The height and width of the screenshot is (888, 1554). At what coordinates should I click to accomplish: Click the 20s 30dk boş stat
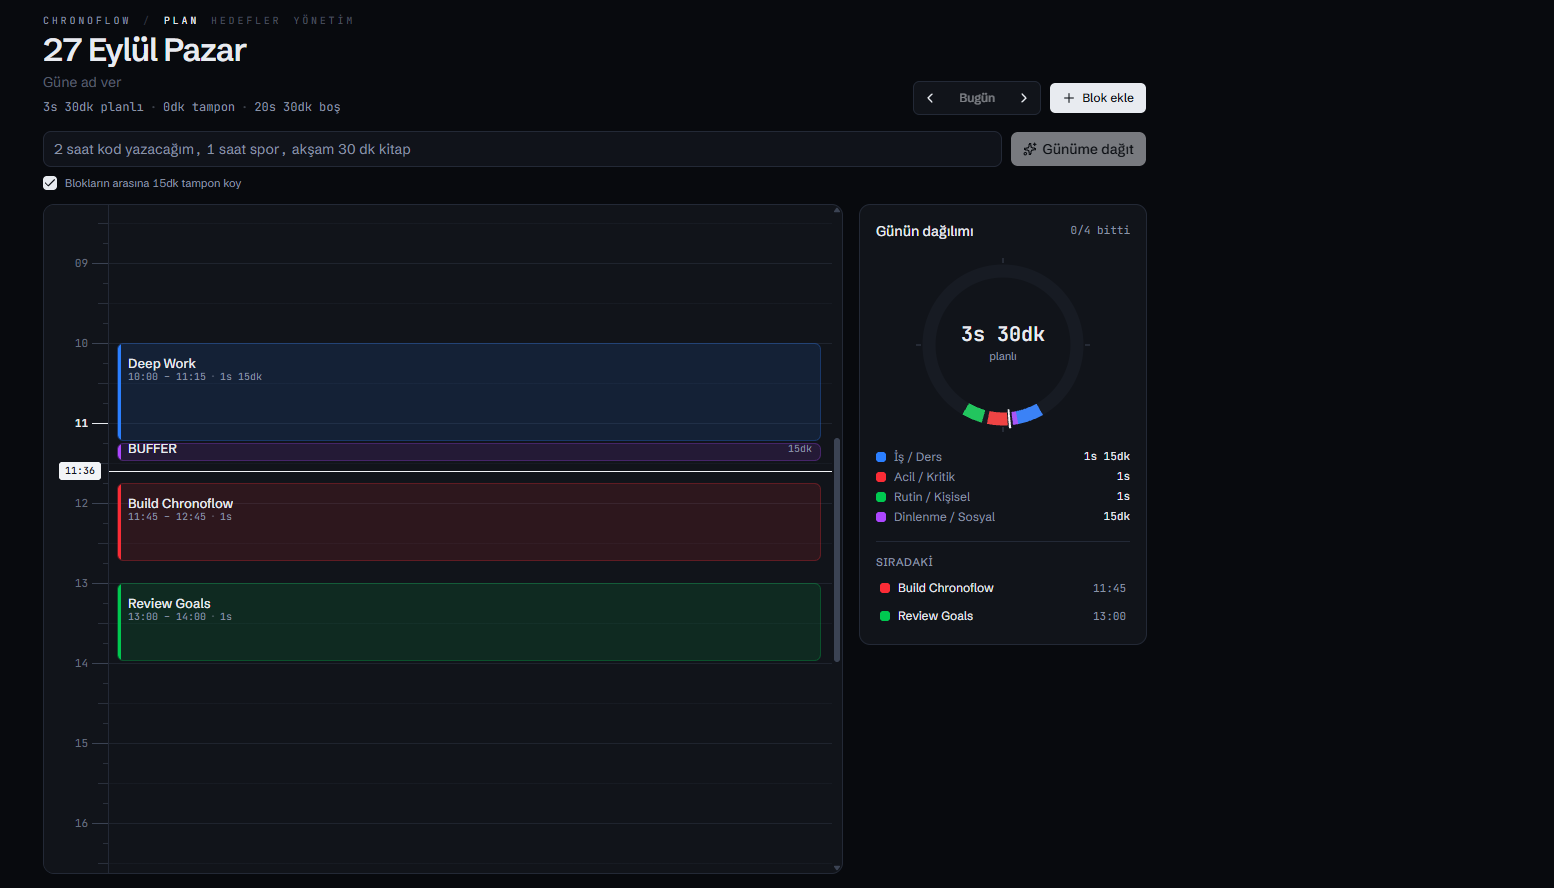coord(297,107)
